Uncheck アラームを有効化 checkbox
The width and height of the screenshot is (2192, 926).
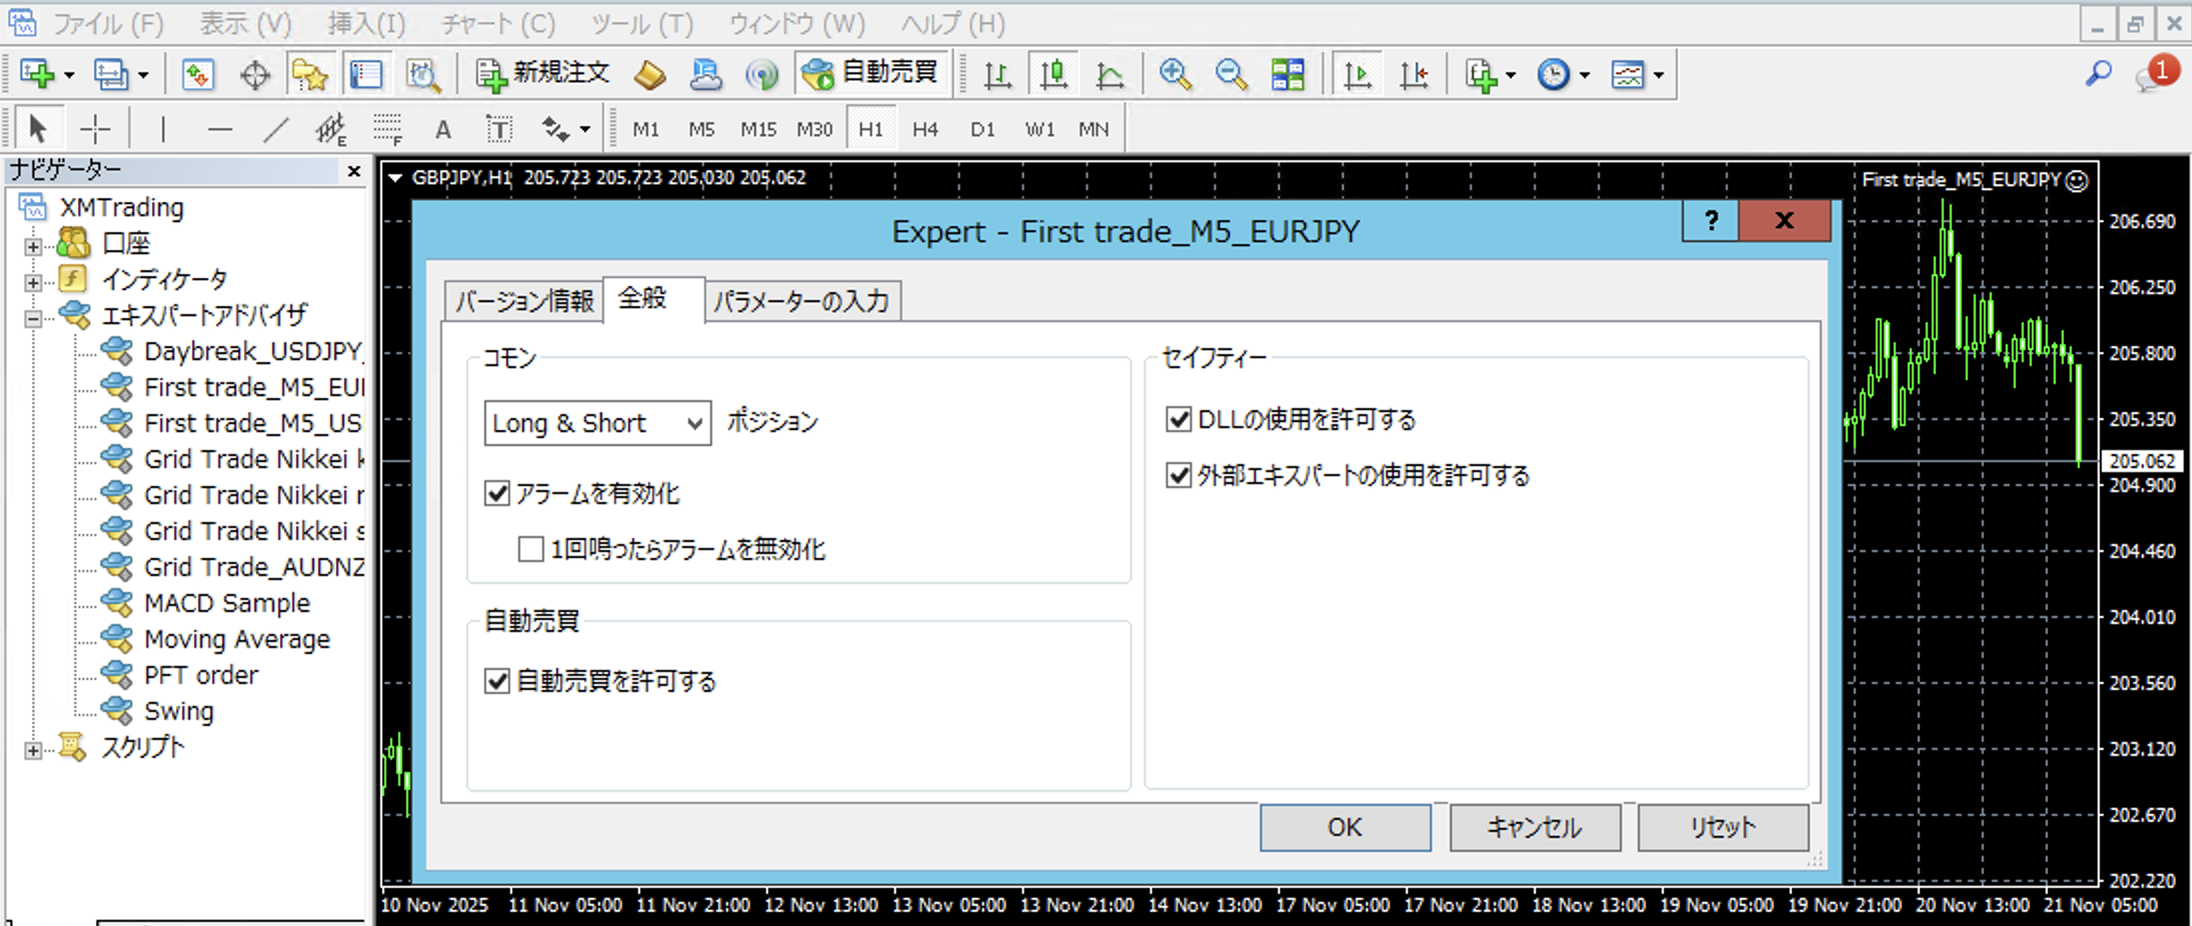tap(497, 493)
